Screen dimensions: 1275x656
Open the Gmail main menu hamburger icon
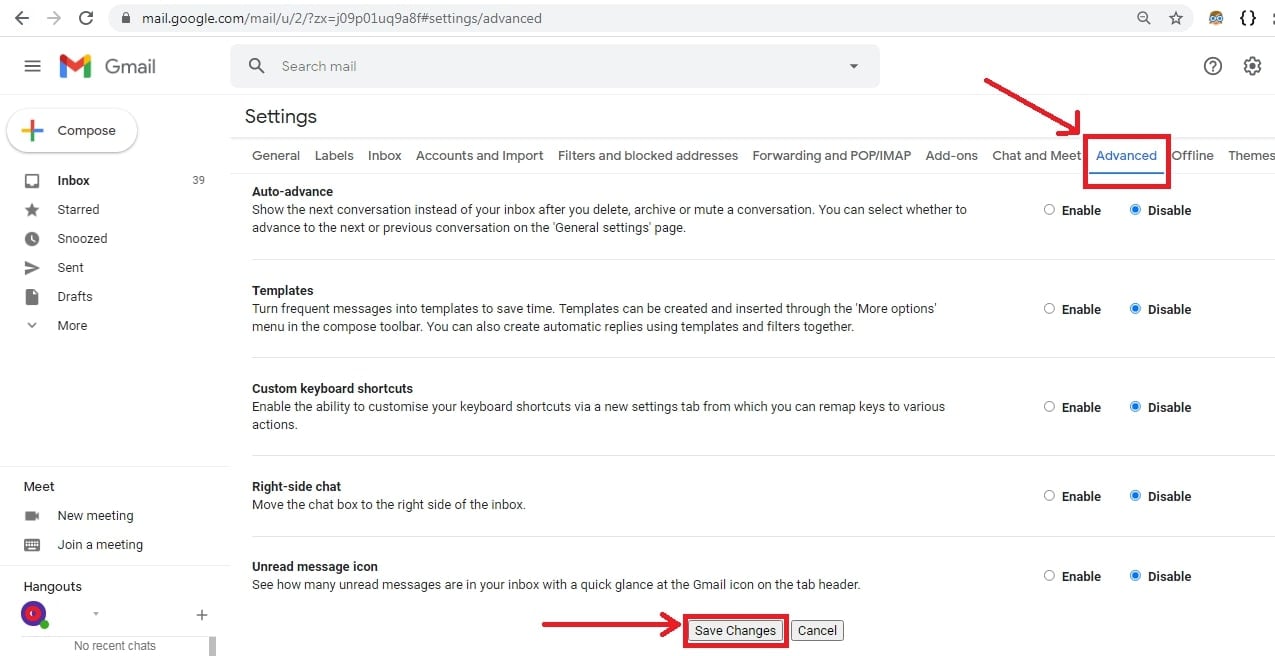pos(32,66)
